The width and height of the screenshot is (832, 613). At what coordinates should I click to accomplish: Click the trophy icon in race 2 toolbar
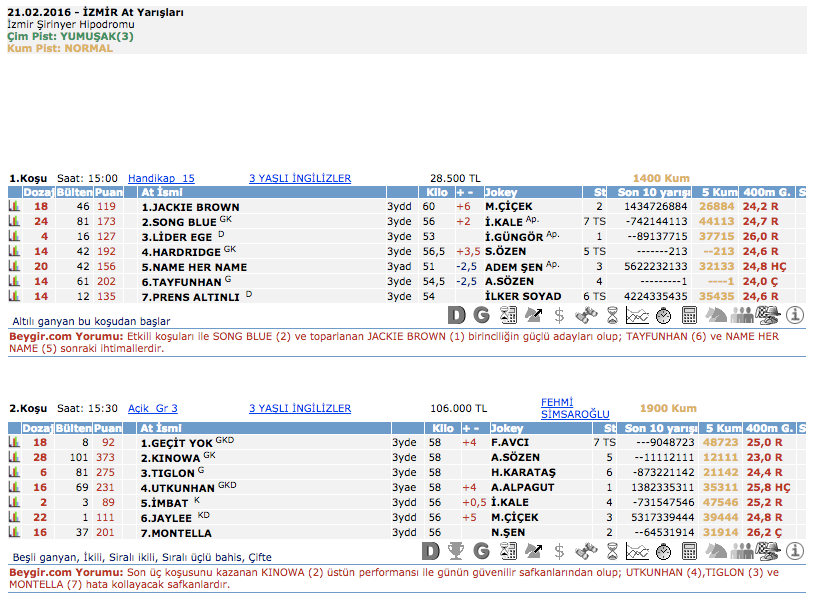pos(456,551)
